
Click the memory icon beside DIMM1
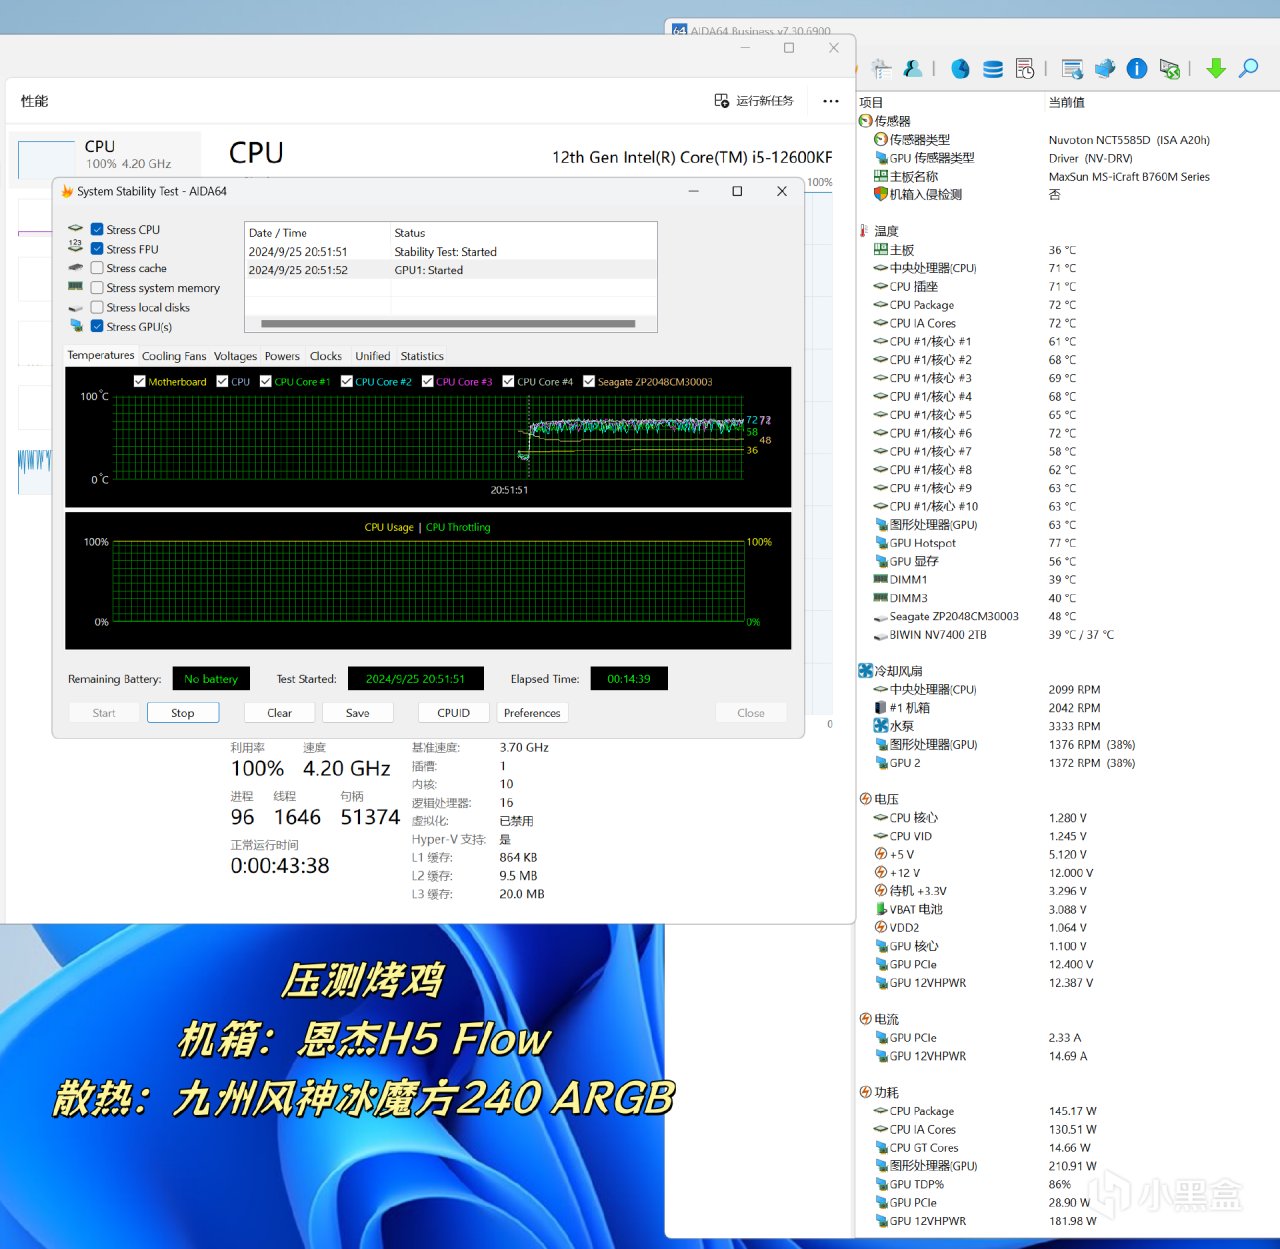click(881, 579)
